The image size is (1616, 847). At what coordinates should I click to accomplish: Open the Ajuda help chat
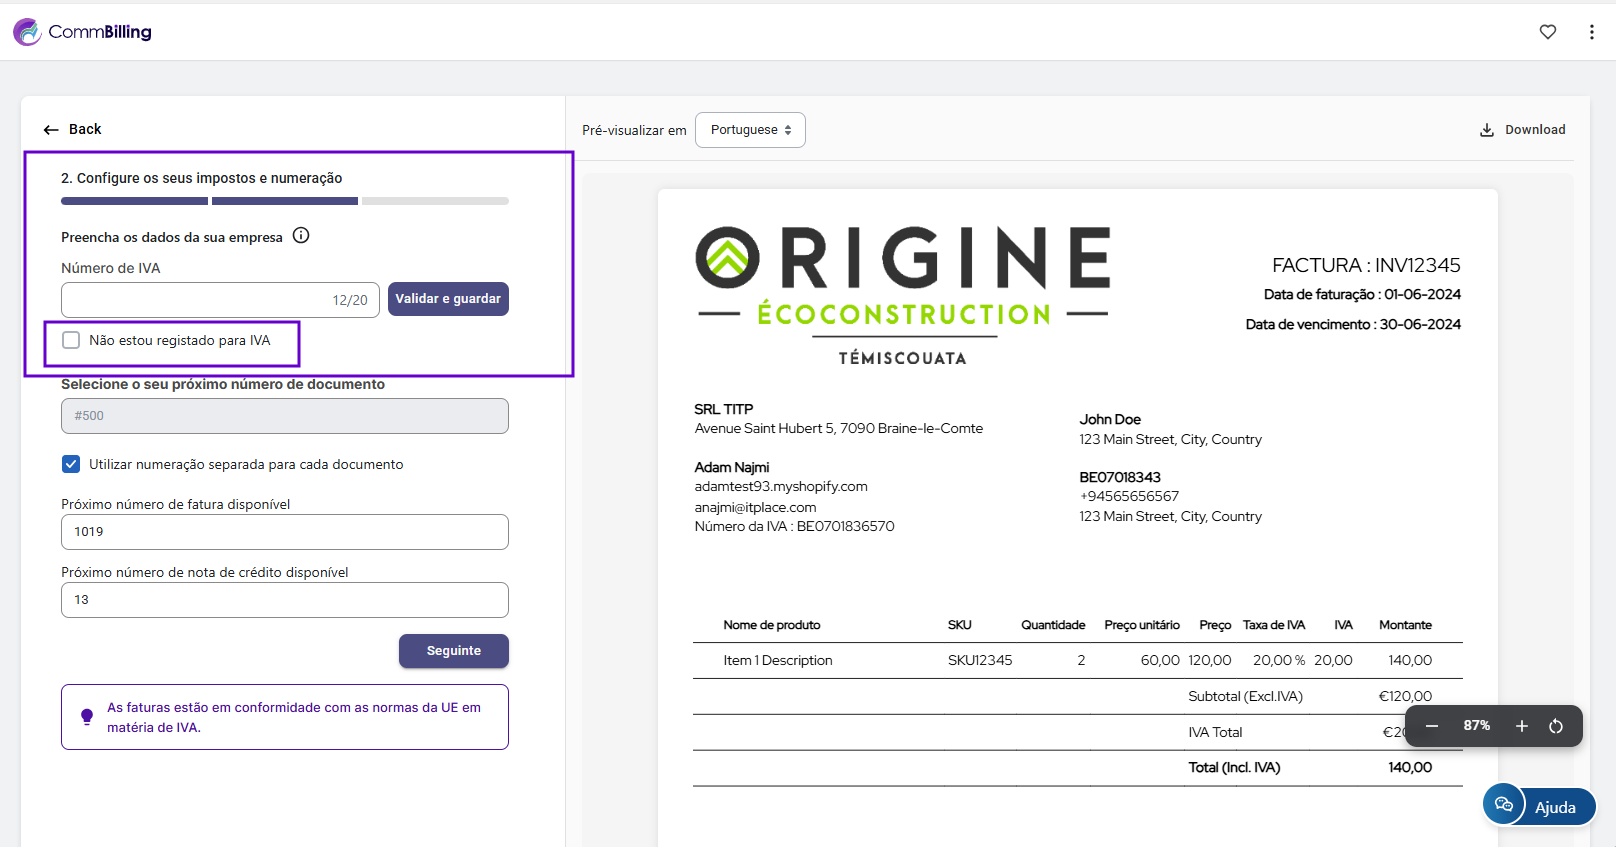(1540, 806)
